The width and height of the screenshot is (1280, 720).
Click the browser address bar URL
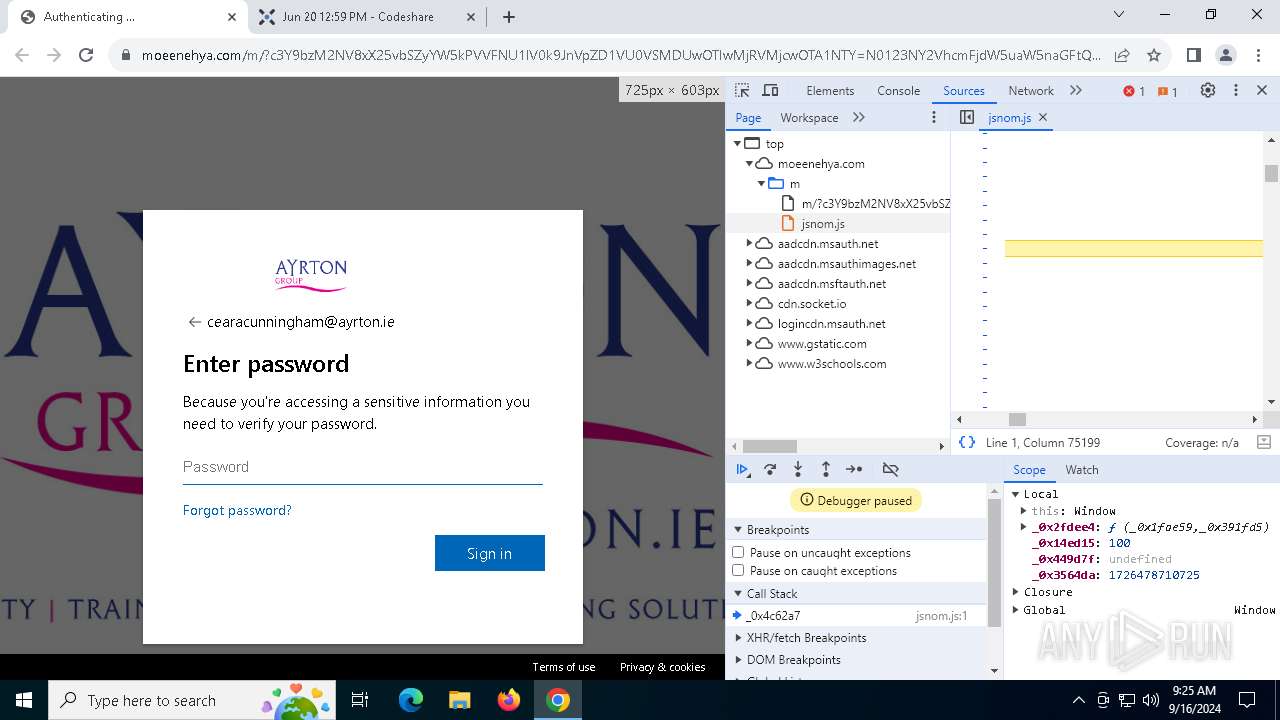pyautogui.click(x=620, y=55)
